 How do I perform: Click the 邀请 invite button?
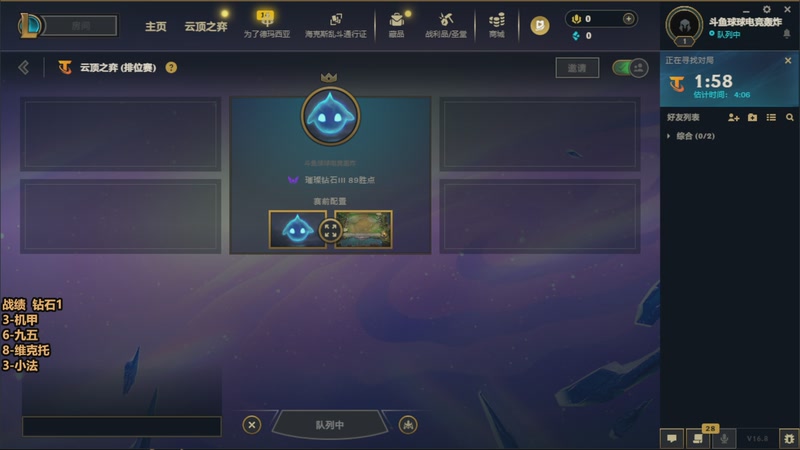click(x=577, y=68)
